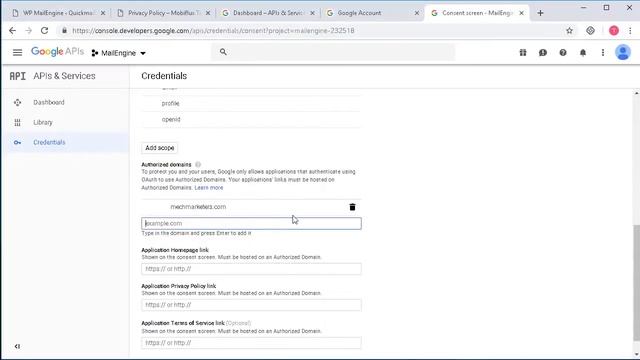Focus the console search bar
The height and width of the screenshot is (360, 640).
(333, 52)
